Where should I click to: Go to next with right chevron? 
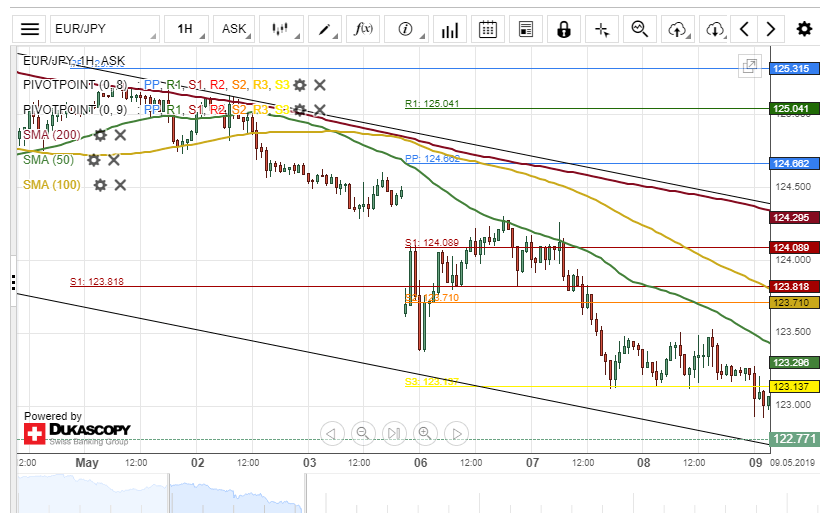click(770, 29)
